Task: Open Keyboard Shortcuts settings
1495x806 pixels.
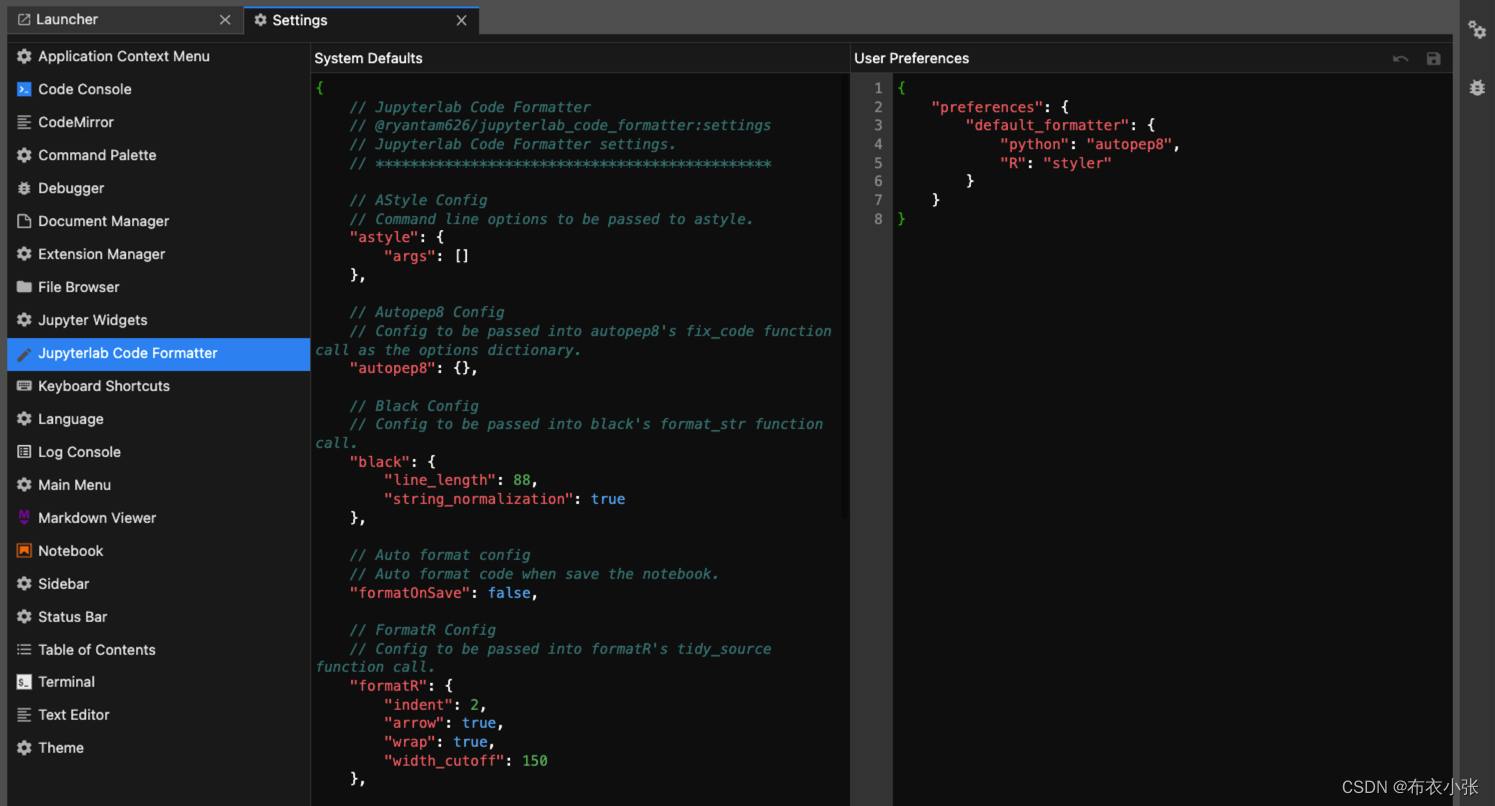Action: click(x=159, y=387)
